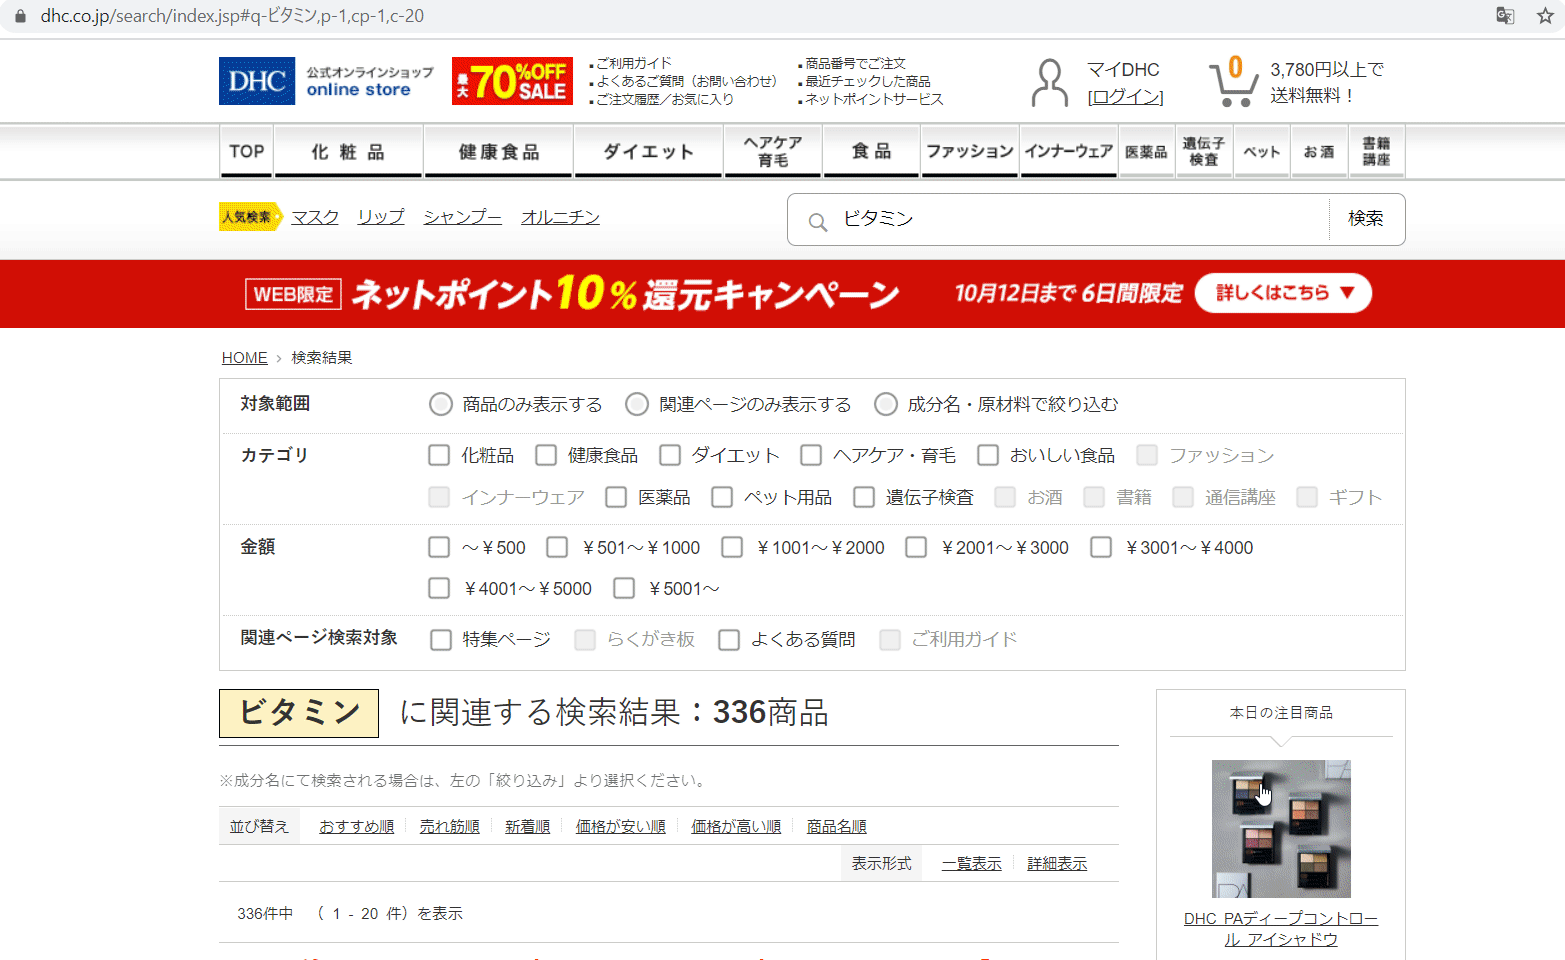Open the 健康食品 navigation tab
The height and width of the screenshot is (960, 1565).
(499, 151)
